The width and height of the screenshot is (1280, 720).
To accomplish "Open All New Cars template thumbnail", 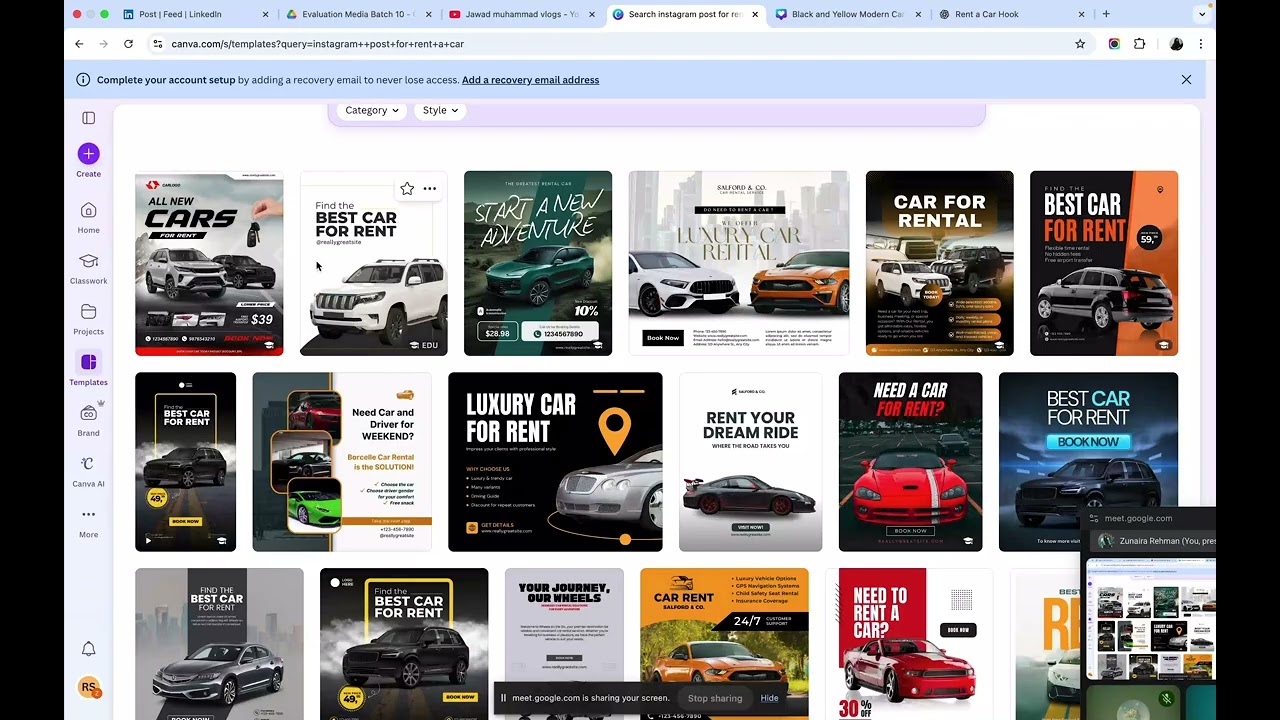I will click(209, 263).
